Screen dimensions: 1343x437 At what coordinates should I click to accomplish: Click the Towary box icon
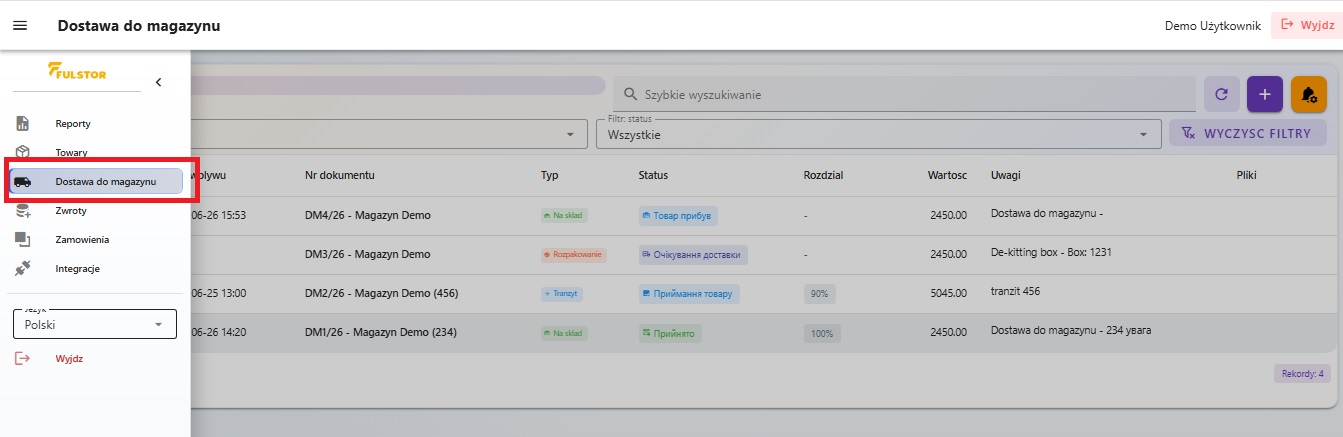pos(22,152)
